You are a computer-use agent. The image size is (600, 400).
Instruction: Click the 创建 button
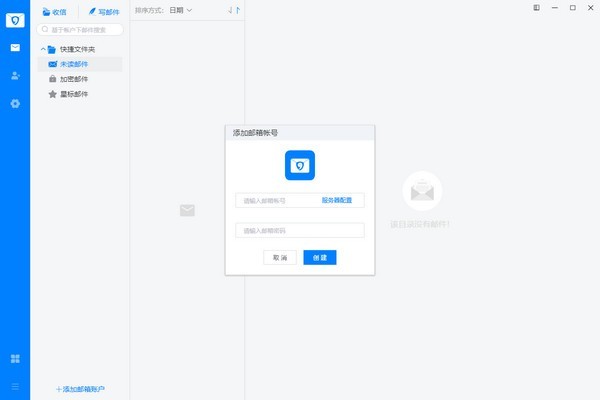click(x=320, y=258)
